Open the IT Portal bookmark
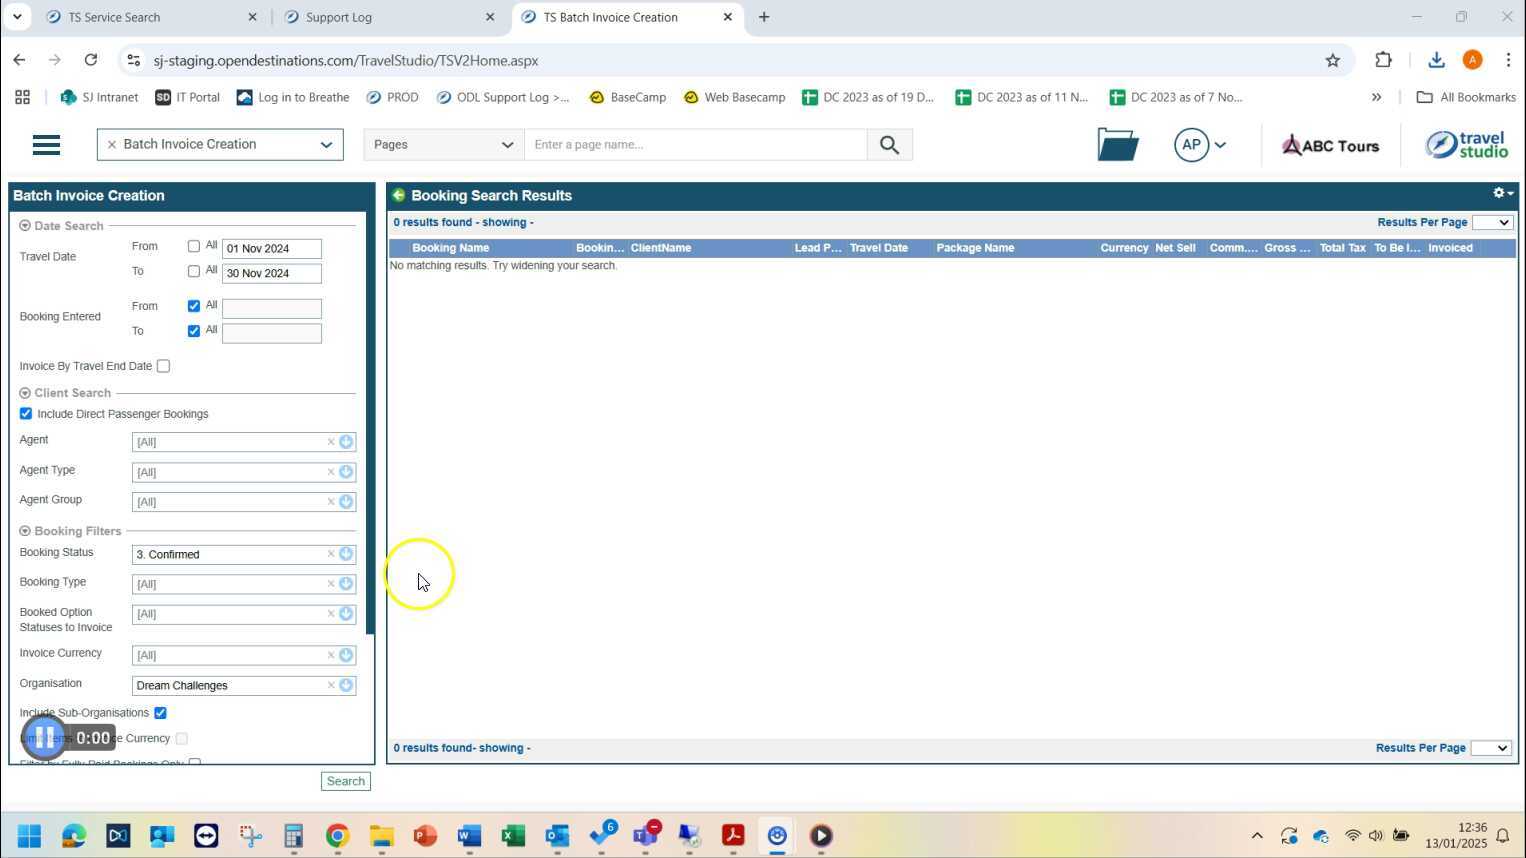 (187, 97)
